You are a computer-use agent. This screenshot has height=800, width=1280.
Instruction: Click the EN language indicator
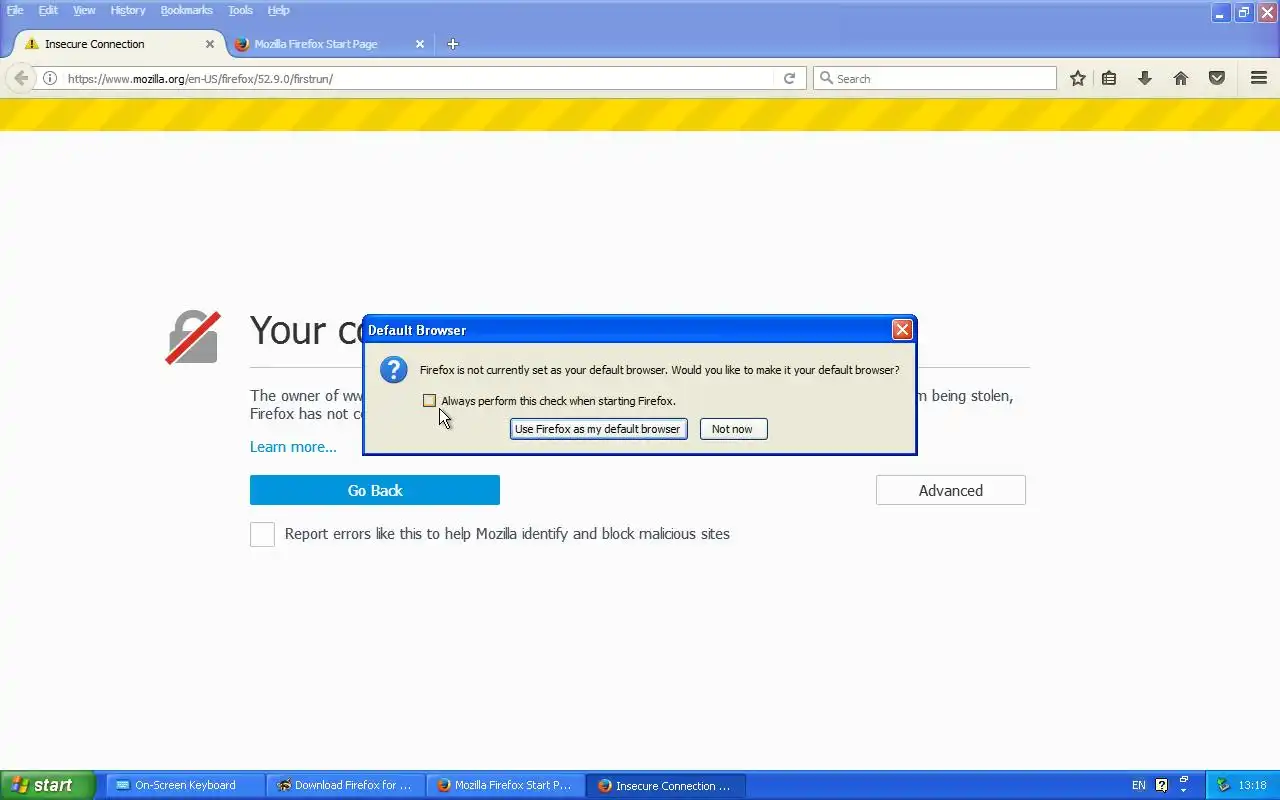[1139, 785]
